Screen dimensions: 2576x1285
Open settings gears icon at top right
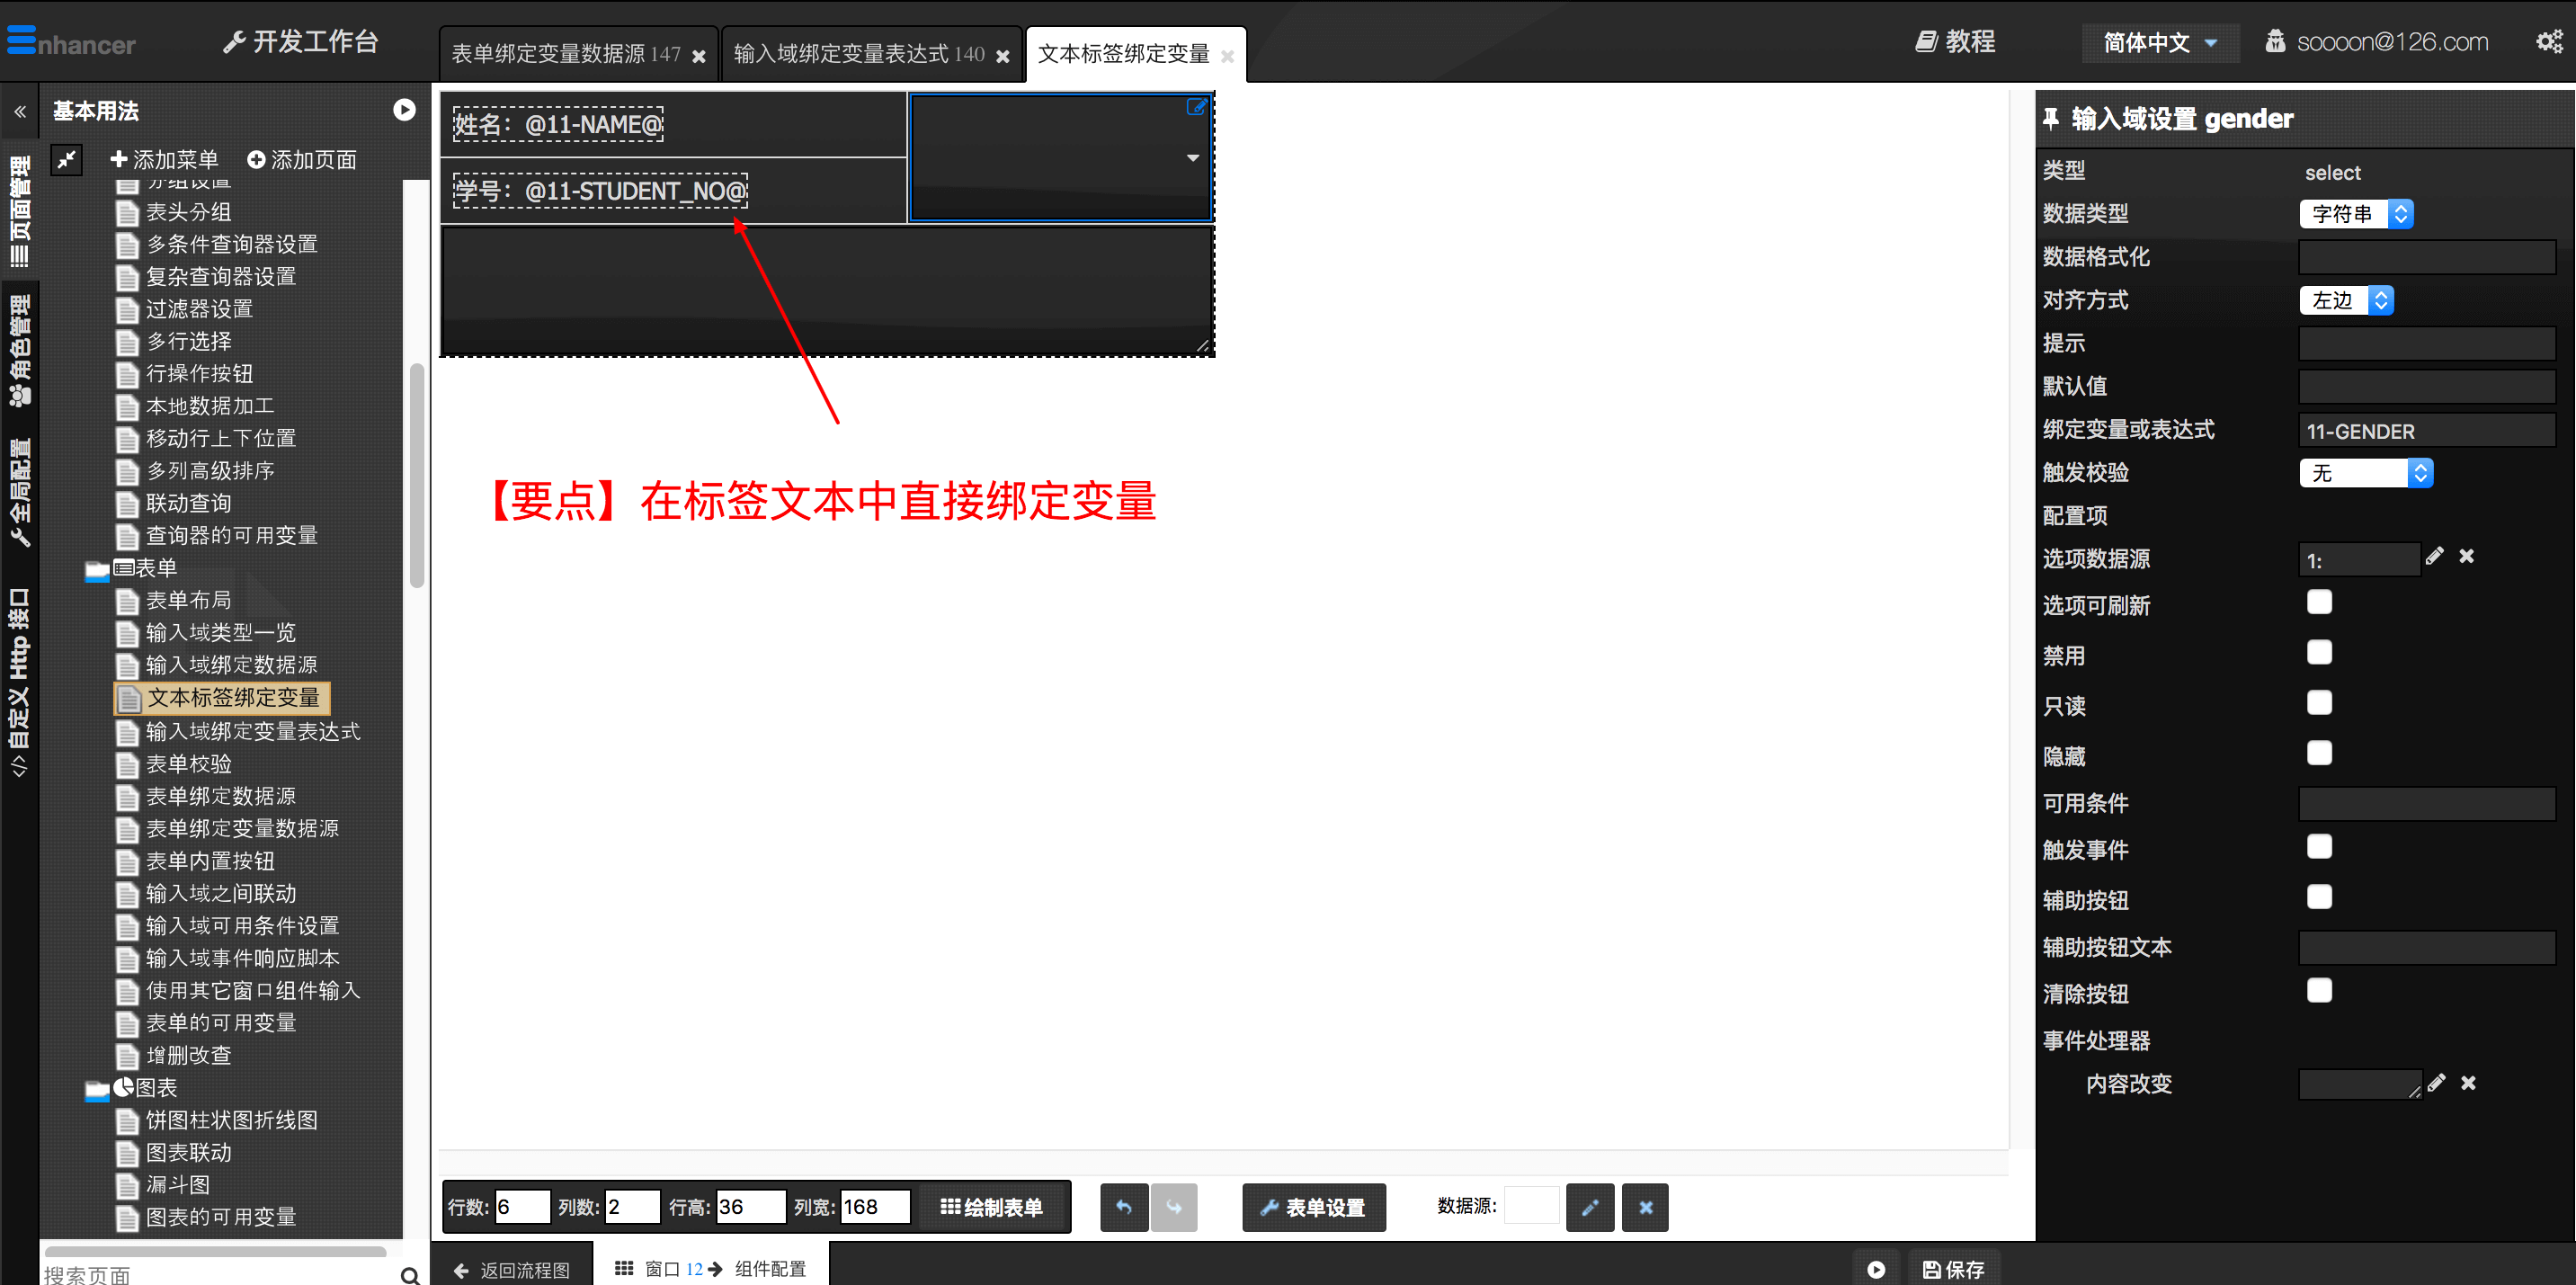pos(2548,42)
